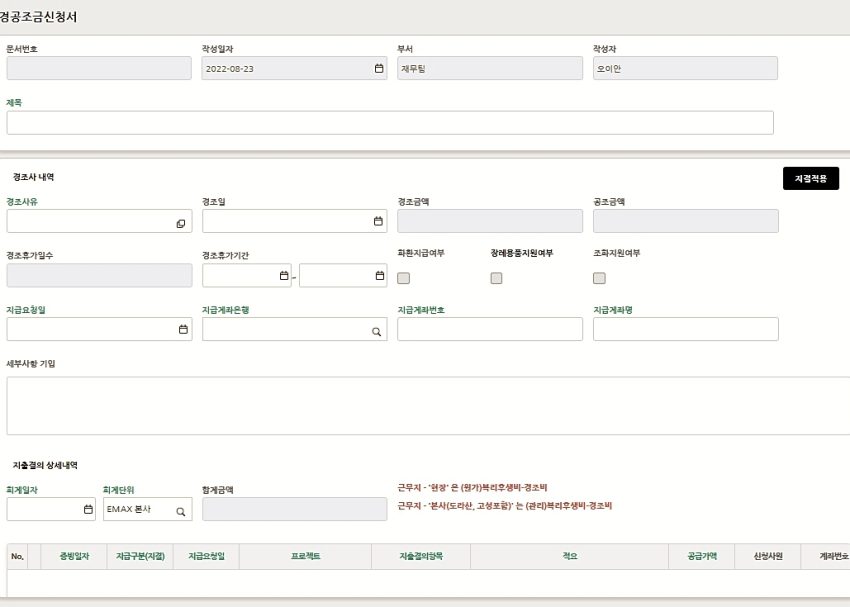This screenshot has width=850, height=607.
Task: Click the 증빙일자 column header
Action: 74,557
